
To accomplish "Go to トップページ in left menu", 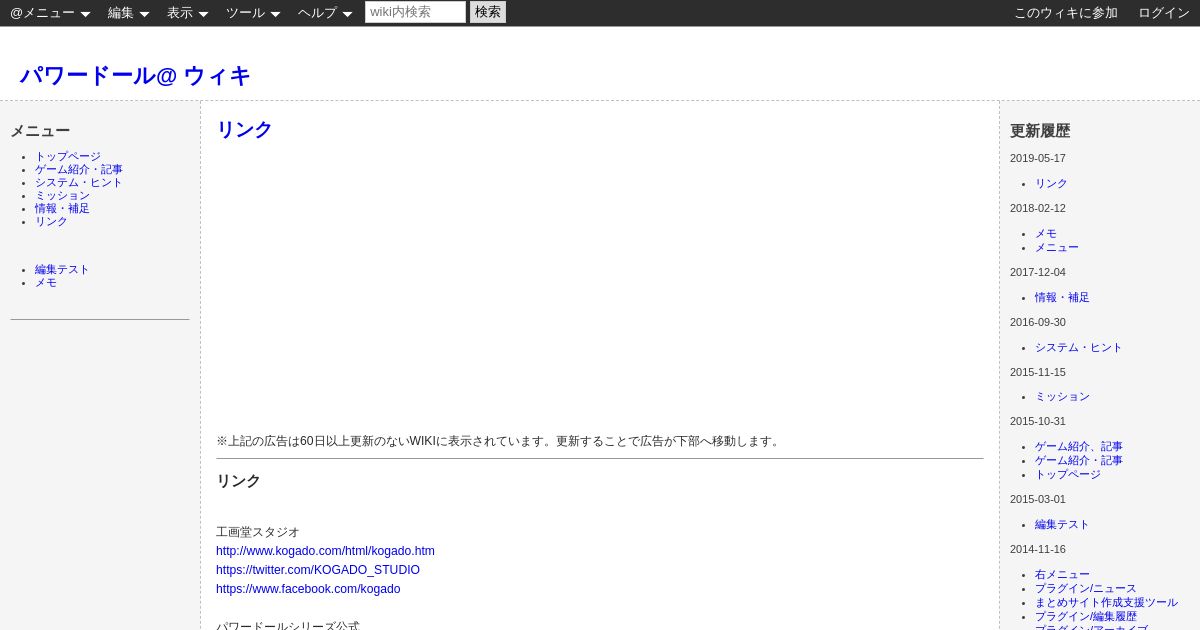I will coord(68,157).
